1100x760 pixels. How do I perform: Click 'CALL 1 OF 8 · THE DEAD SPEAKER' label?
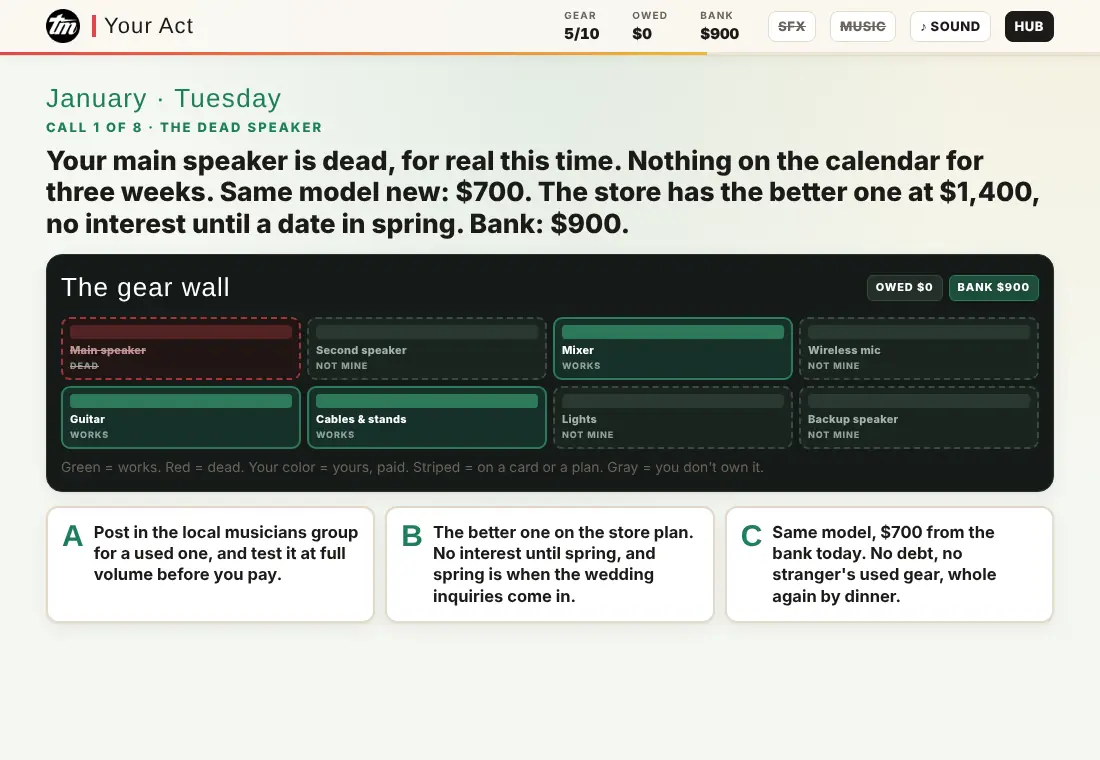185,128
